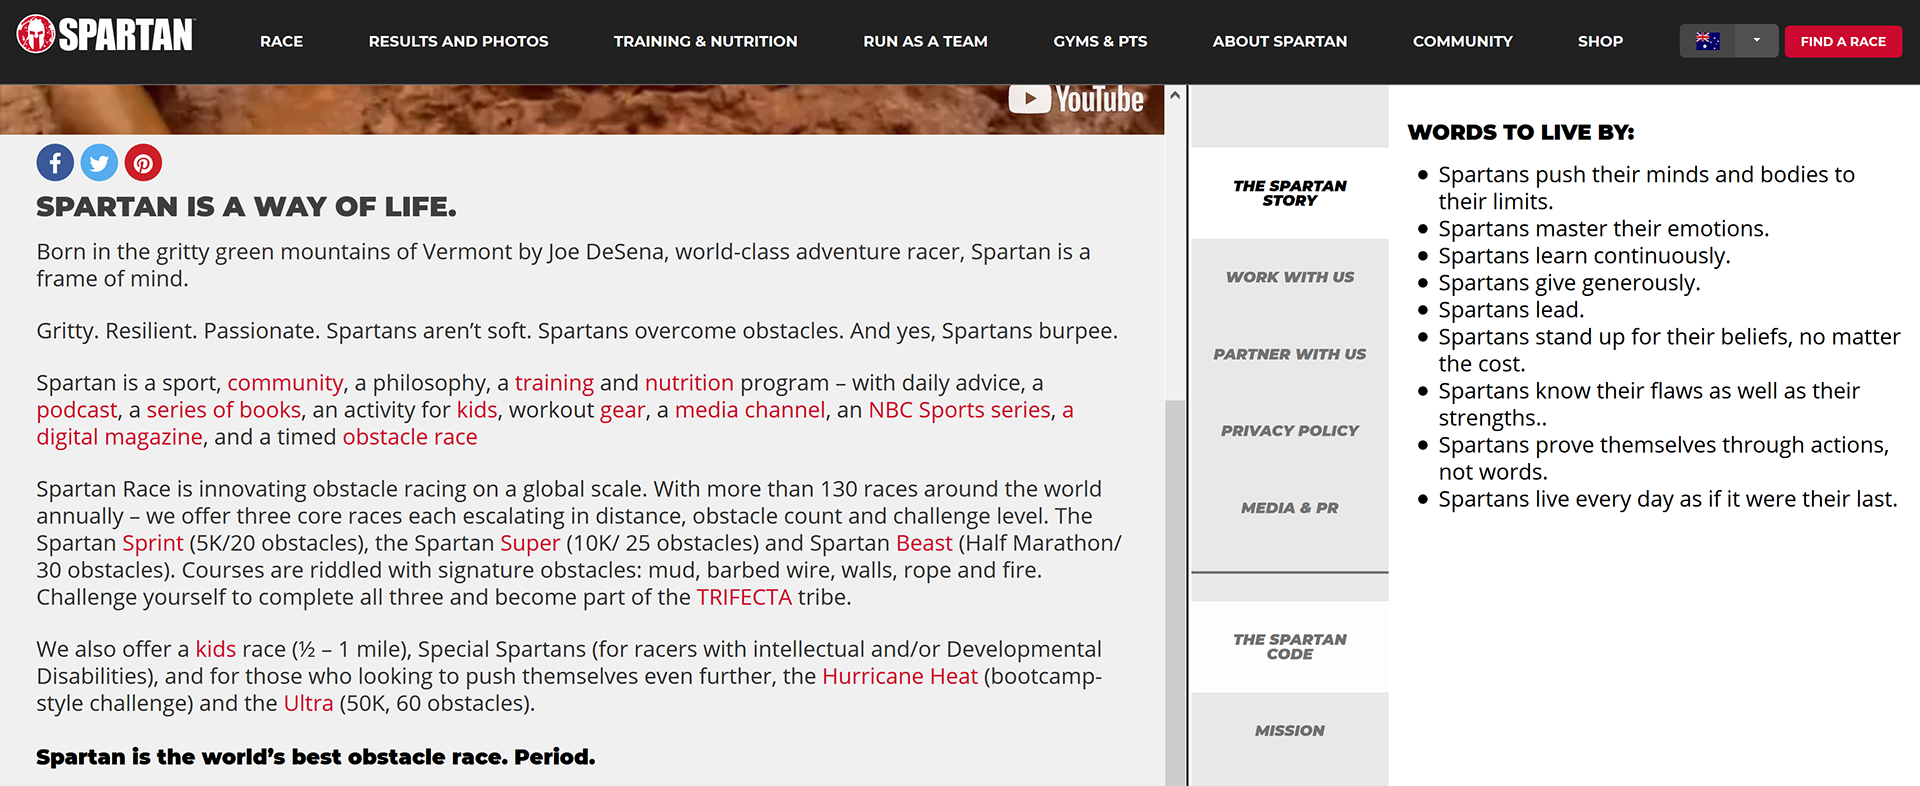Follow the Beast race link
1920x786 pixels.
[x=924, y=543]
